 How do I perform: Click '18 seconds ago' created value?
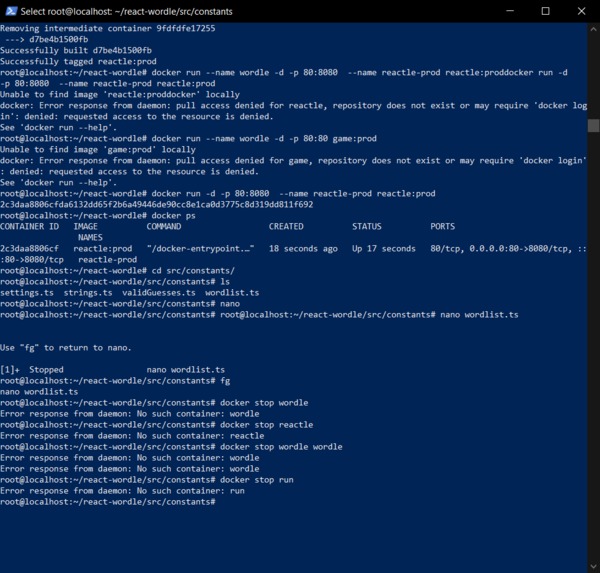[303, 249]
